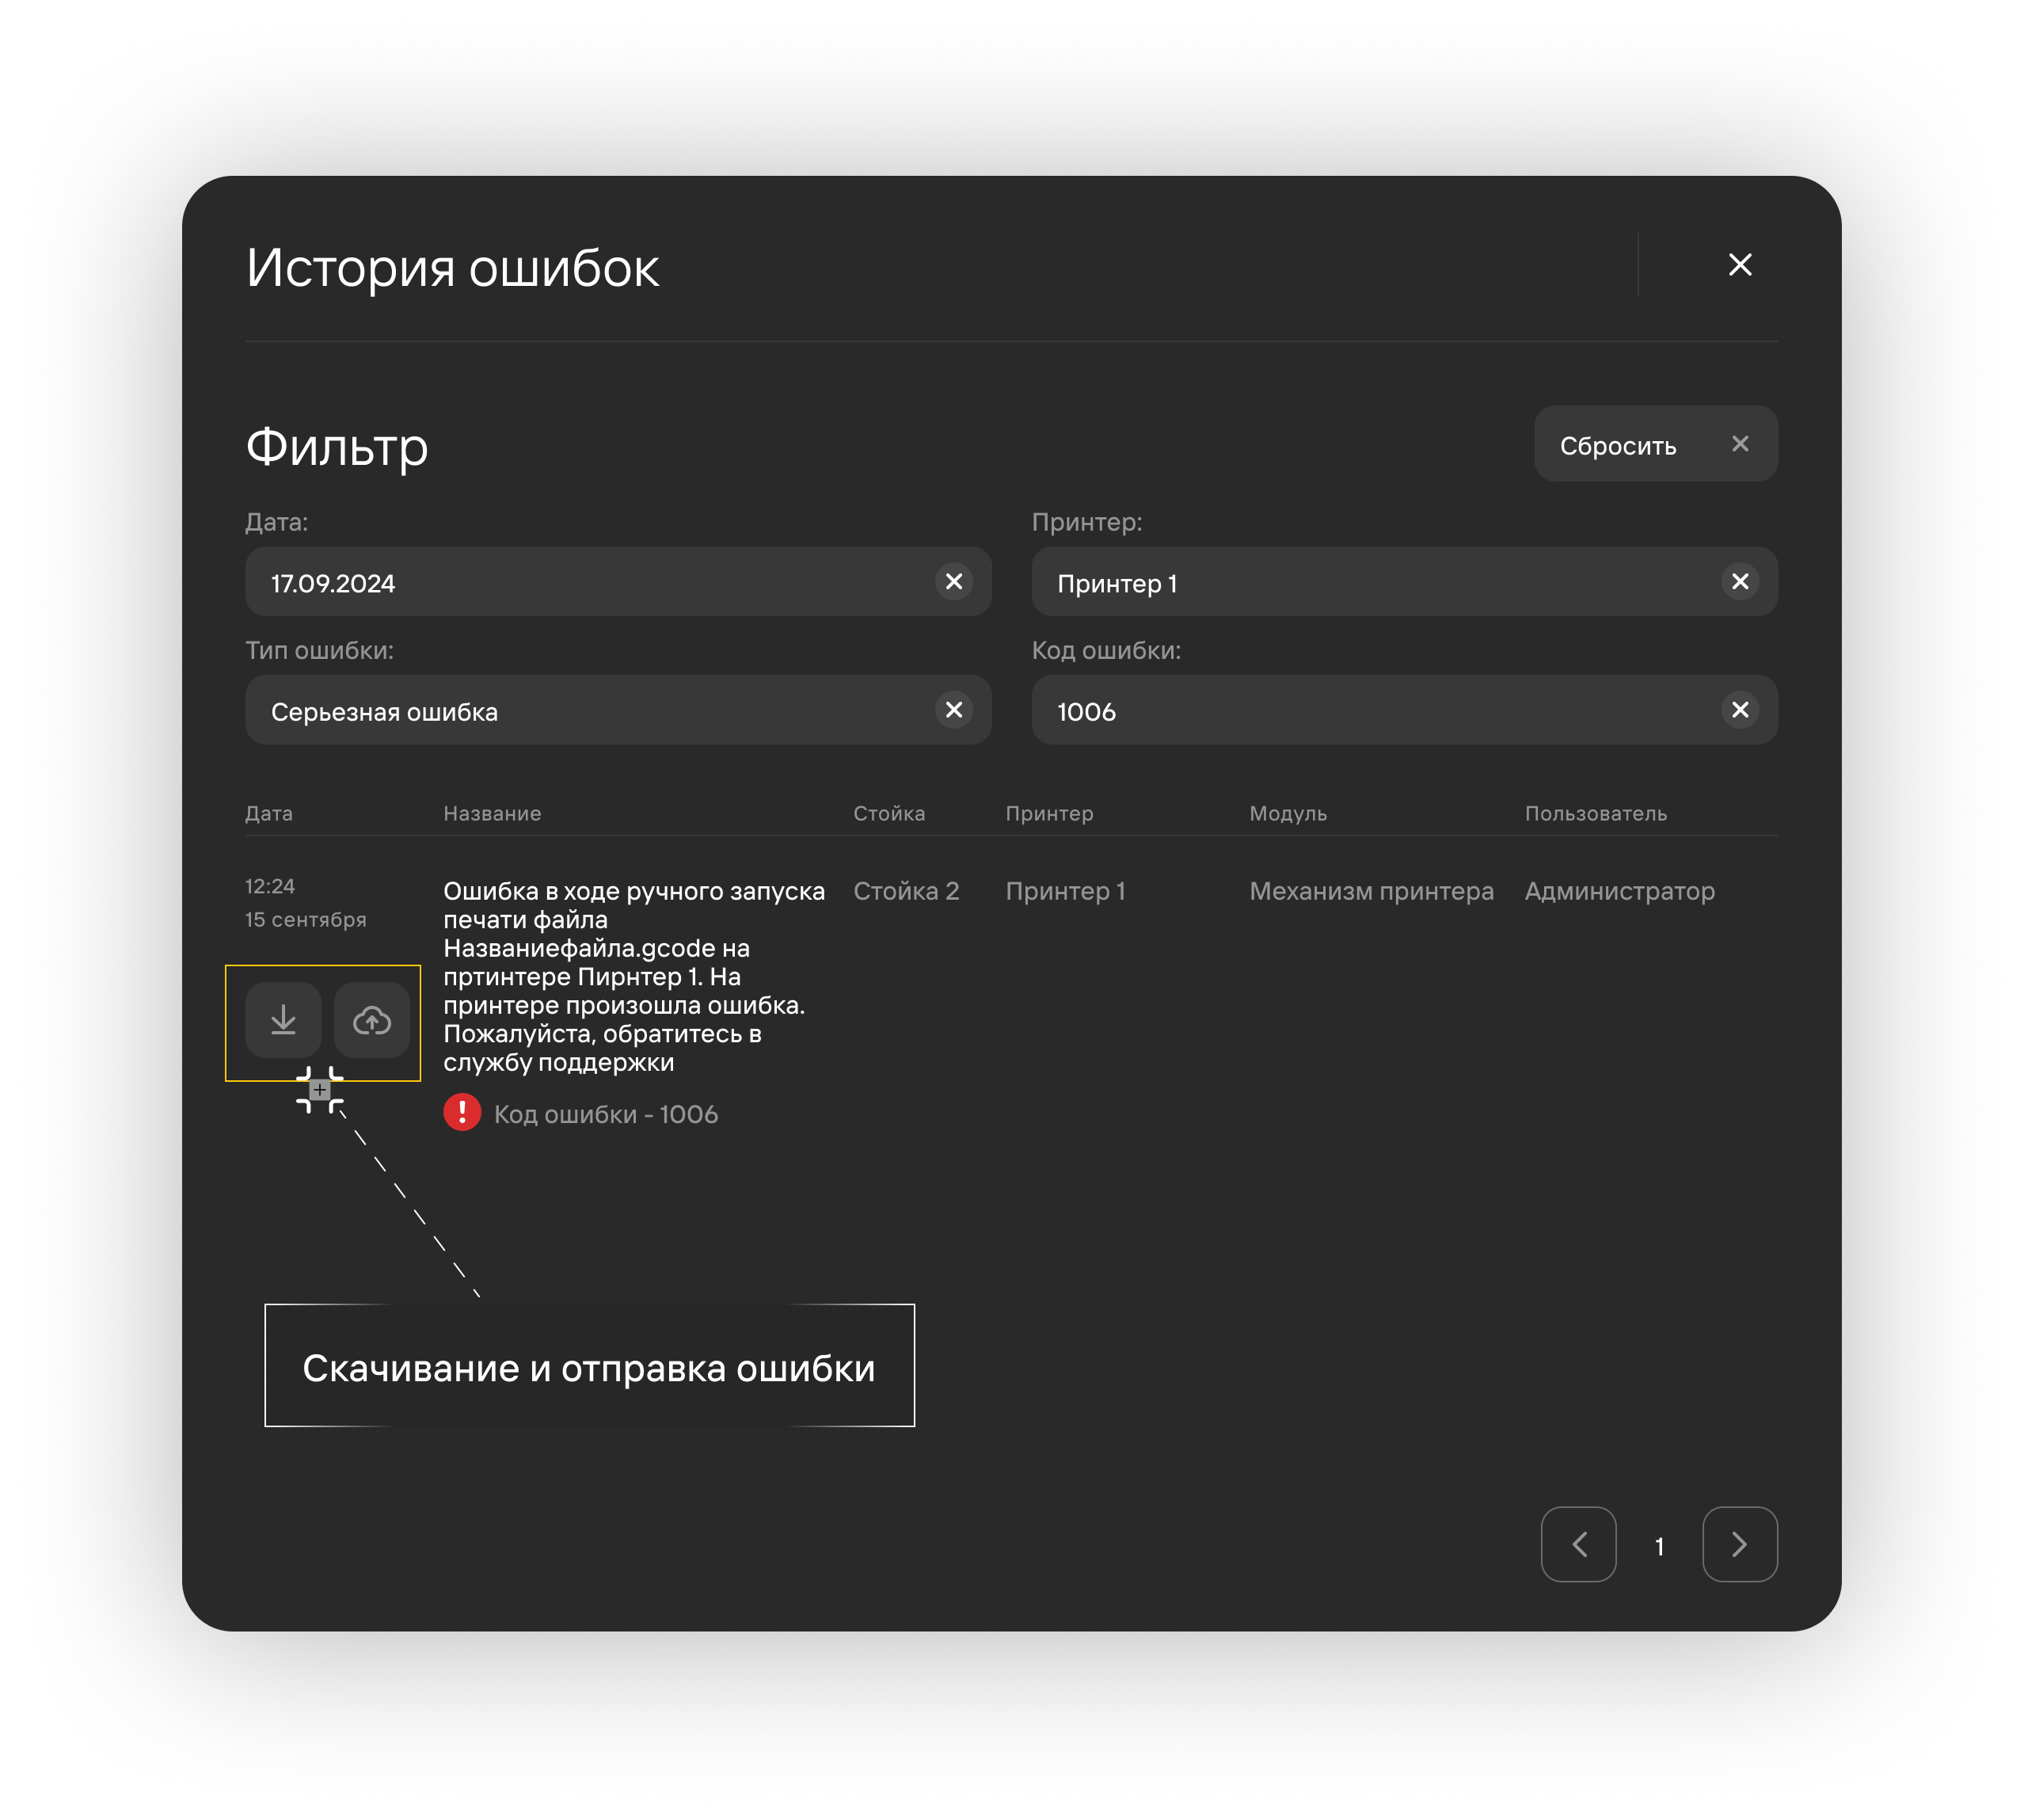The width and height of the screenshot is (2024, 1820).
Task: Sort by the Название column header
Action: tap(492, 813)
